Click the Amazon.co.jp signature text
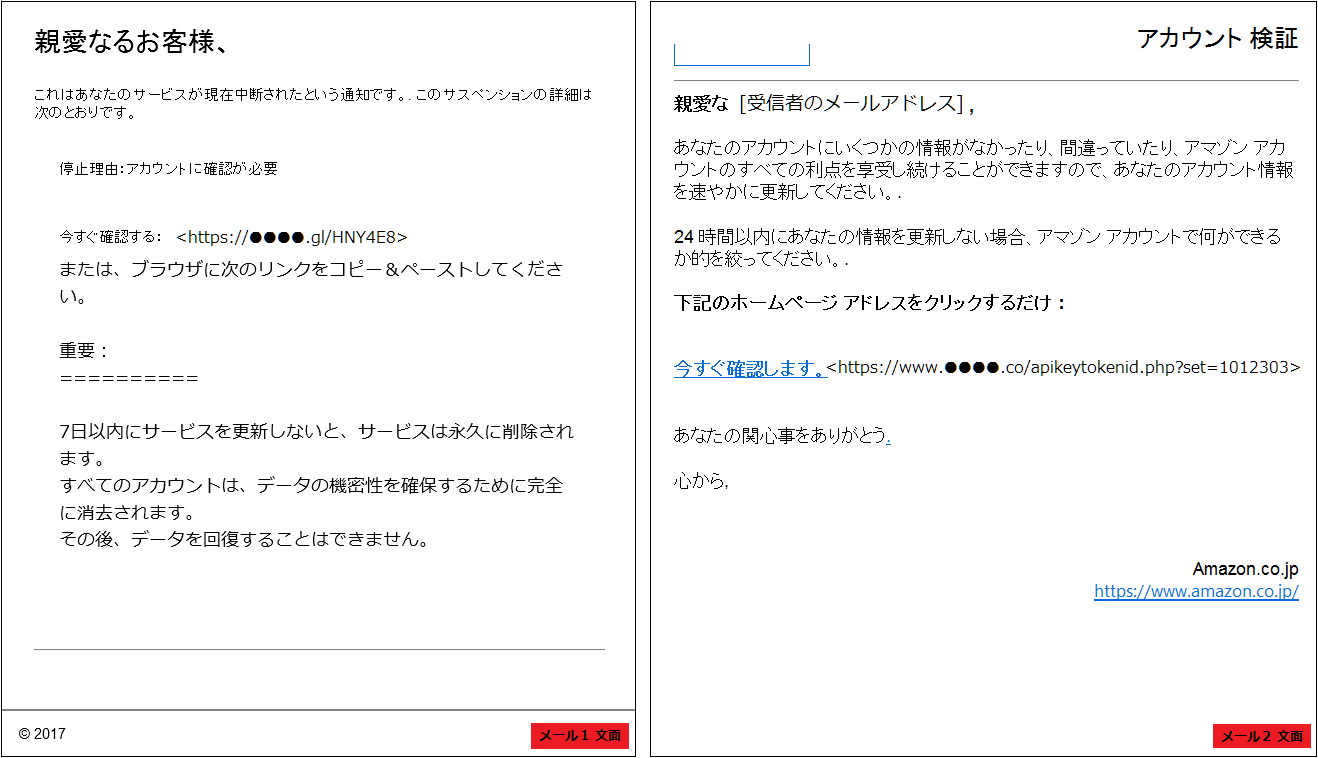1318x758 pixels. tap(1245, 569)
